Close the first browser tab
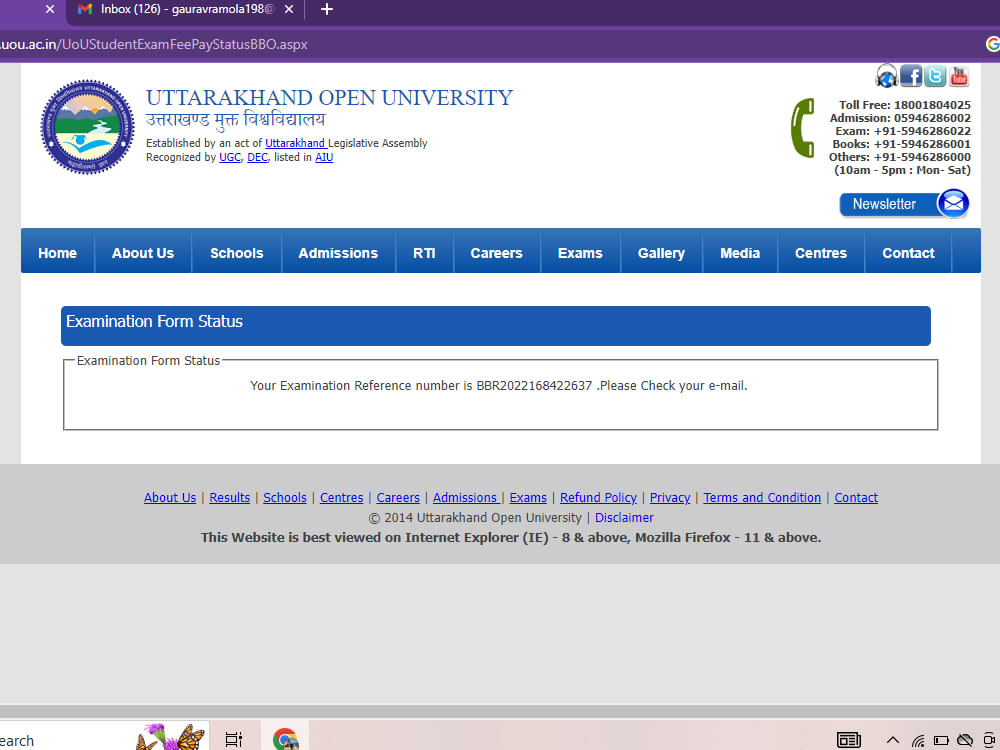 [50, 10]
